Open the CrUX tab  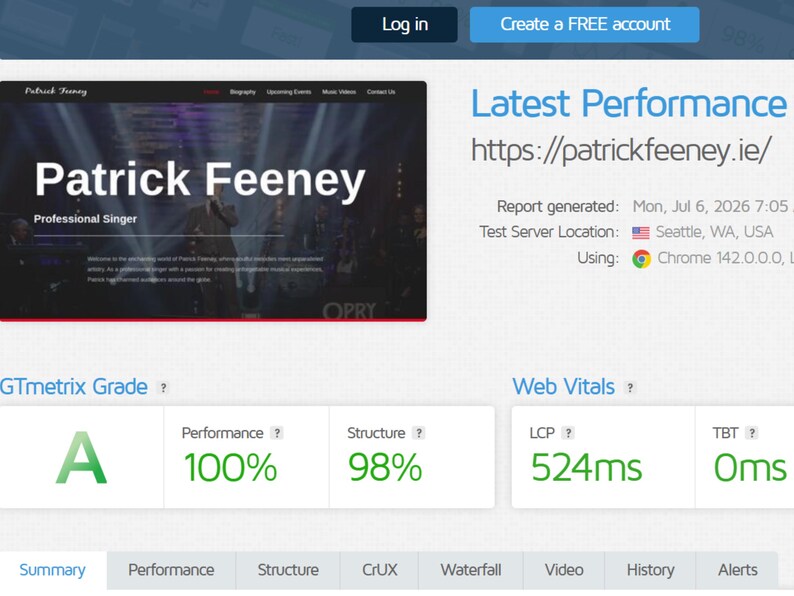pyautogui.click(x=380, y=570)
